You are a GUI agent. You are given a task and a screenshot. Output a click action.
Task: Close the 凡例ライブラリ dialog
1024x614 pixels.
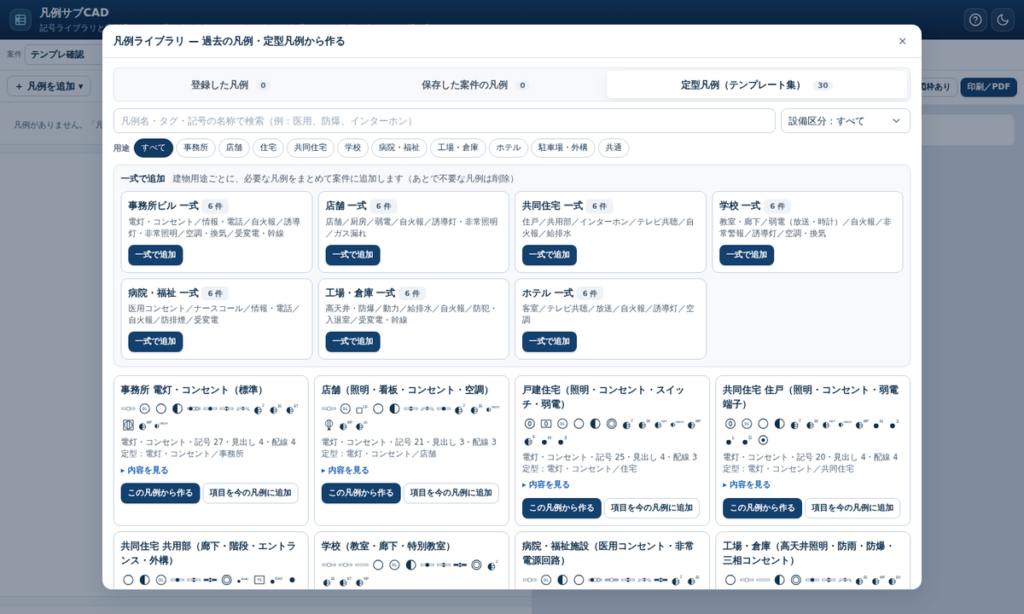(x=902, y=41)
